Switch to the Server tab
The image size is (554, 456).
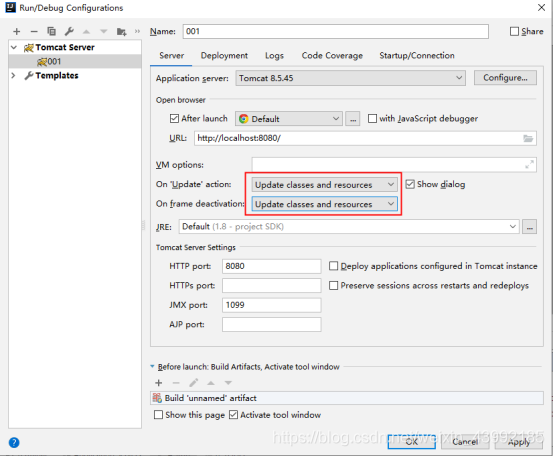pyautogui.click(x=171, y=55)
